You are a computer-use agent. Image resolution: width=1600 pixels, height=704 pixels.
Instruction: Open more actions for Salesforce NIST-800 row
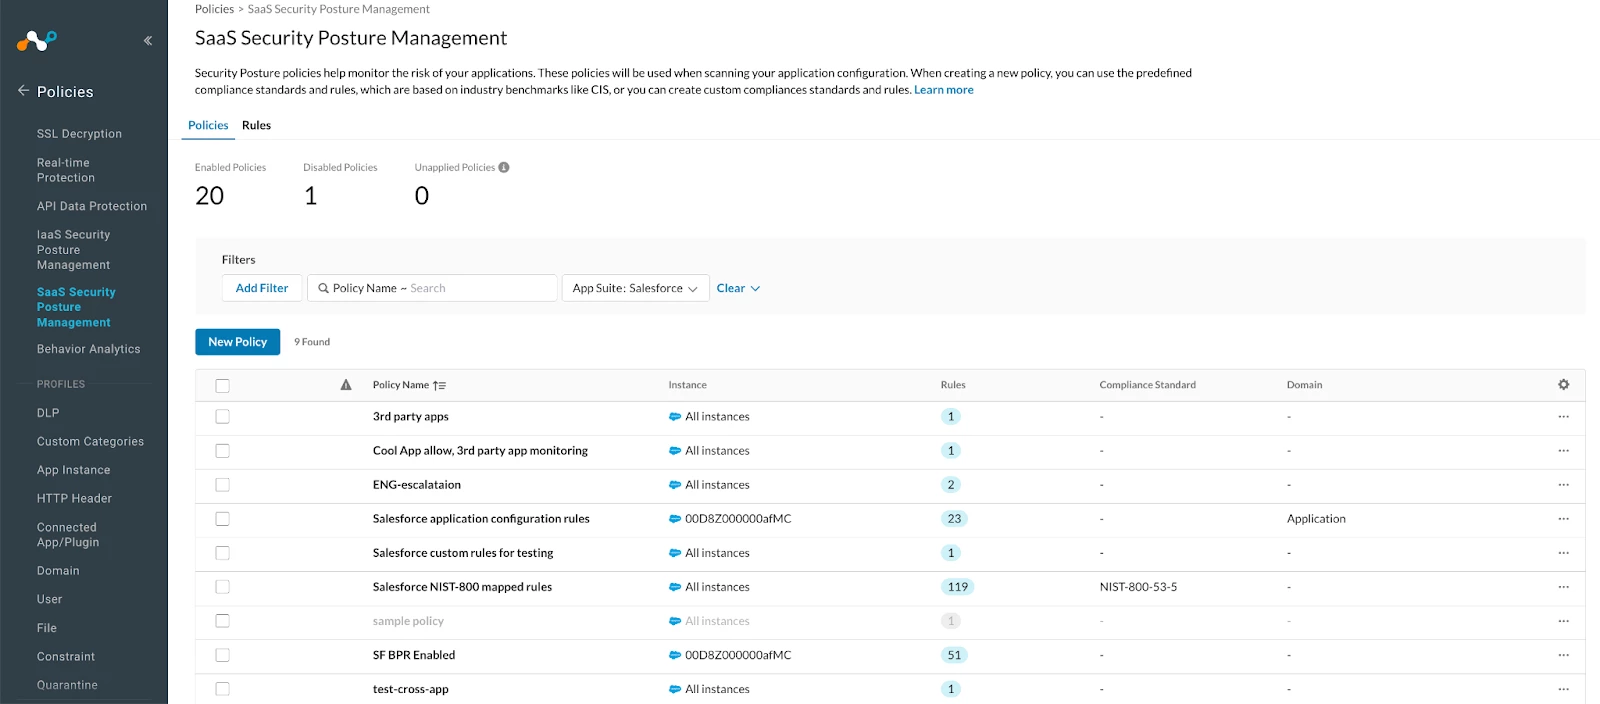click(1564, 587)
